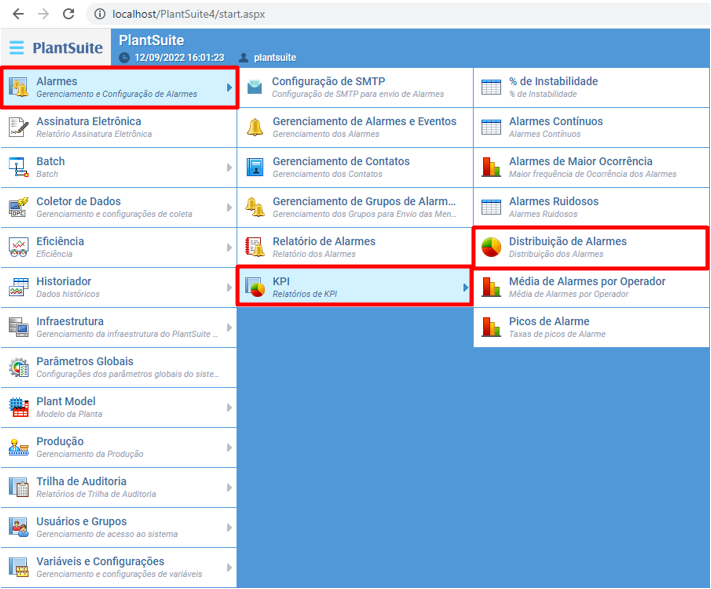The width and height of the screenshot is (711, 589).
Task: Click the Relatório de Alarmes title
Action: tap(324, 241)
